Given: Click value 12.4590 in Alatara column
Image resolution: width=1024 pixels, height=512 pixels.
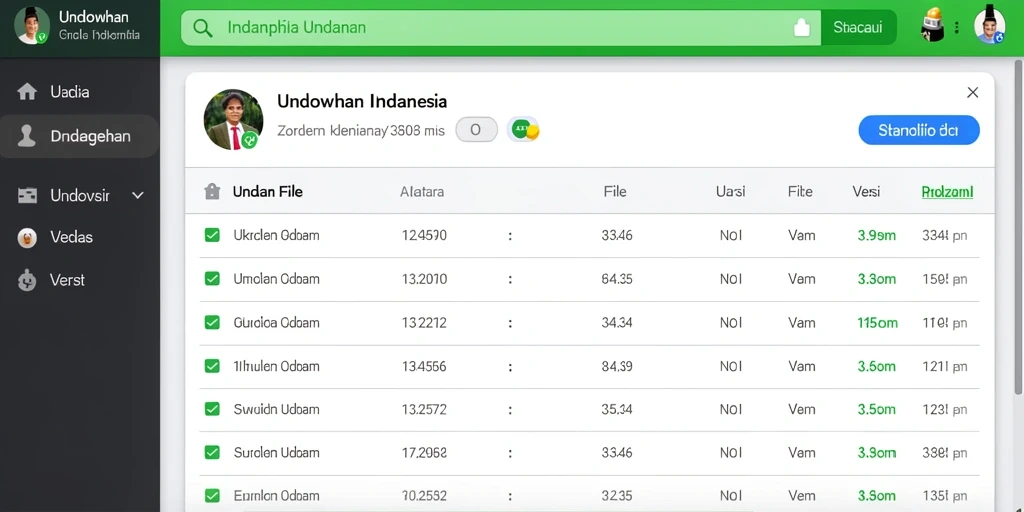Looking at the screenshot, I should click(424, 236).
